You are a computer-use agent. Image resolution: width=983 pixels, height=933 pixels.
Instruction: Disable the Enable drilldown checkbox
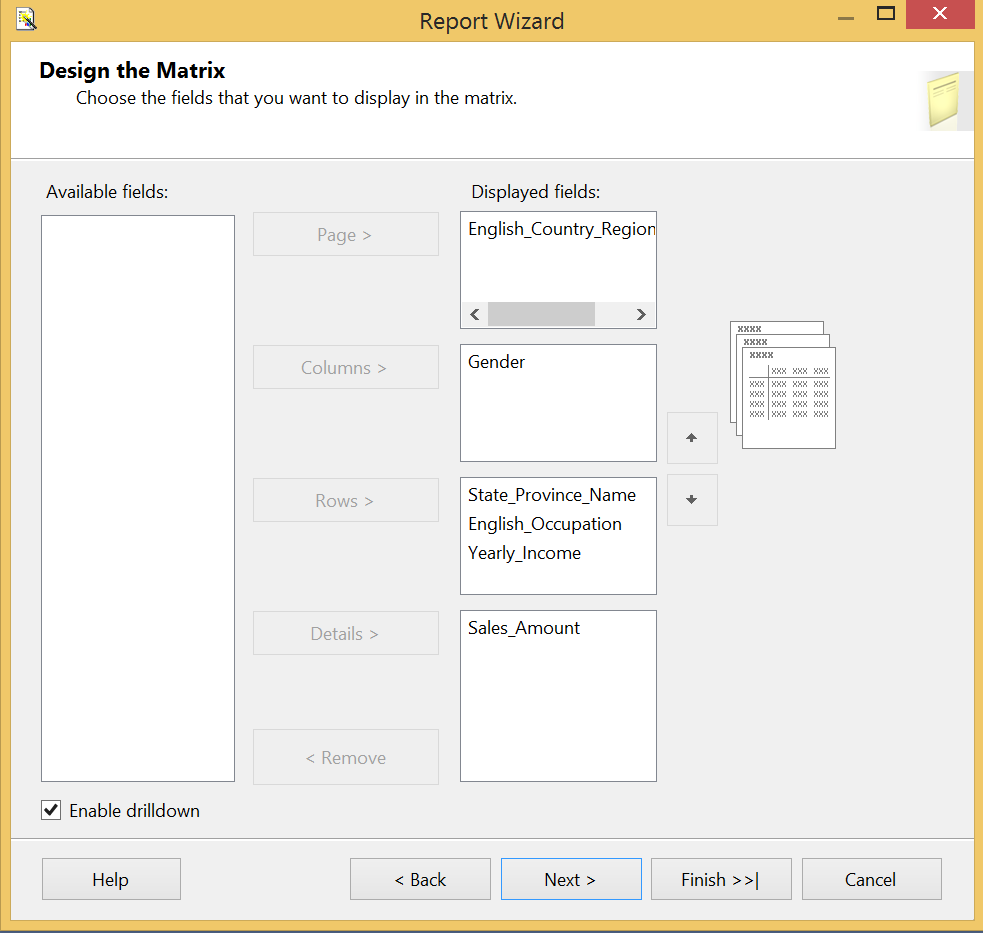pyautogui.click(x=52, y=810)
